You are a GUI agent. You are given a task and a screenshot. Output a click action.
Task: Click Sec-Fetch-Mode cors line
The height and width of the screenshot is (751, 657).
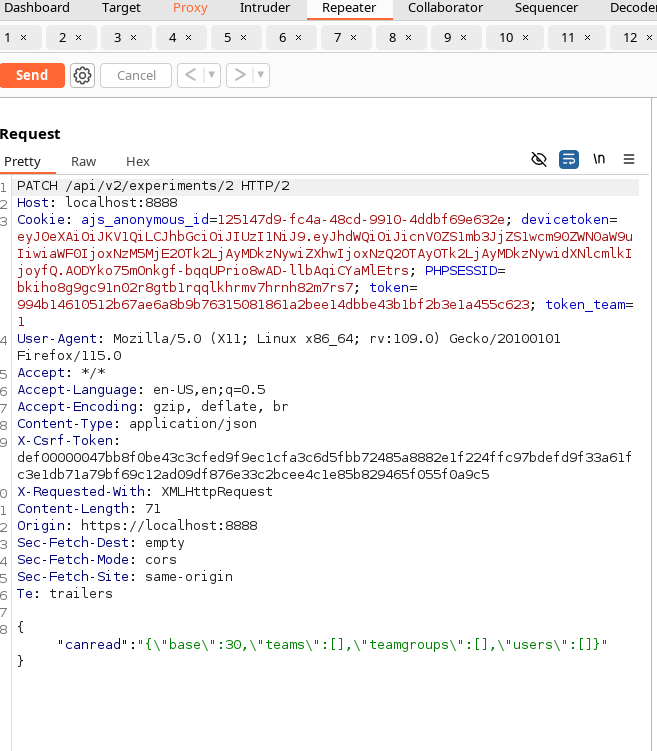tap(97, 560)
